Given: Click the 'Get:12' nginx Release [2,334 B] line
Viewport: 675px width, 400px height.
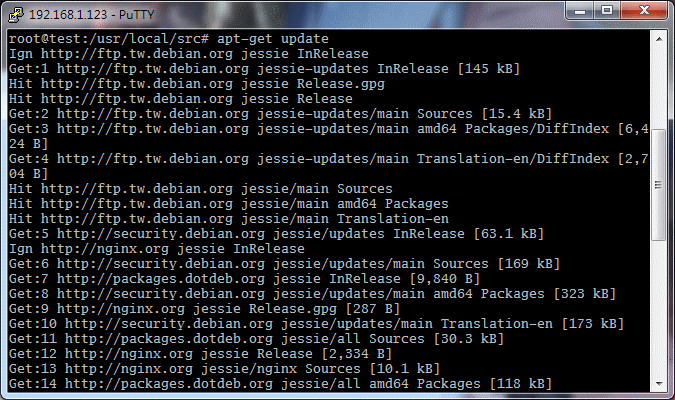Looking at the screenshot, I should point(201,354).
